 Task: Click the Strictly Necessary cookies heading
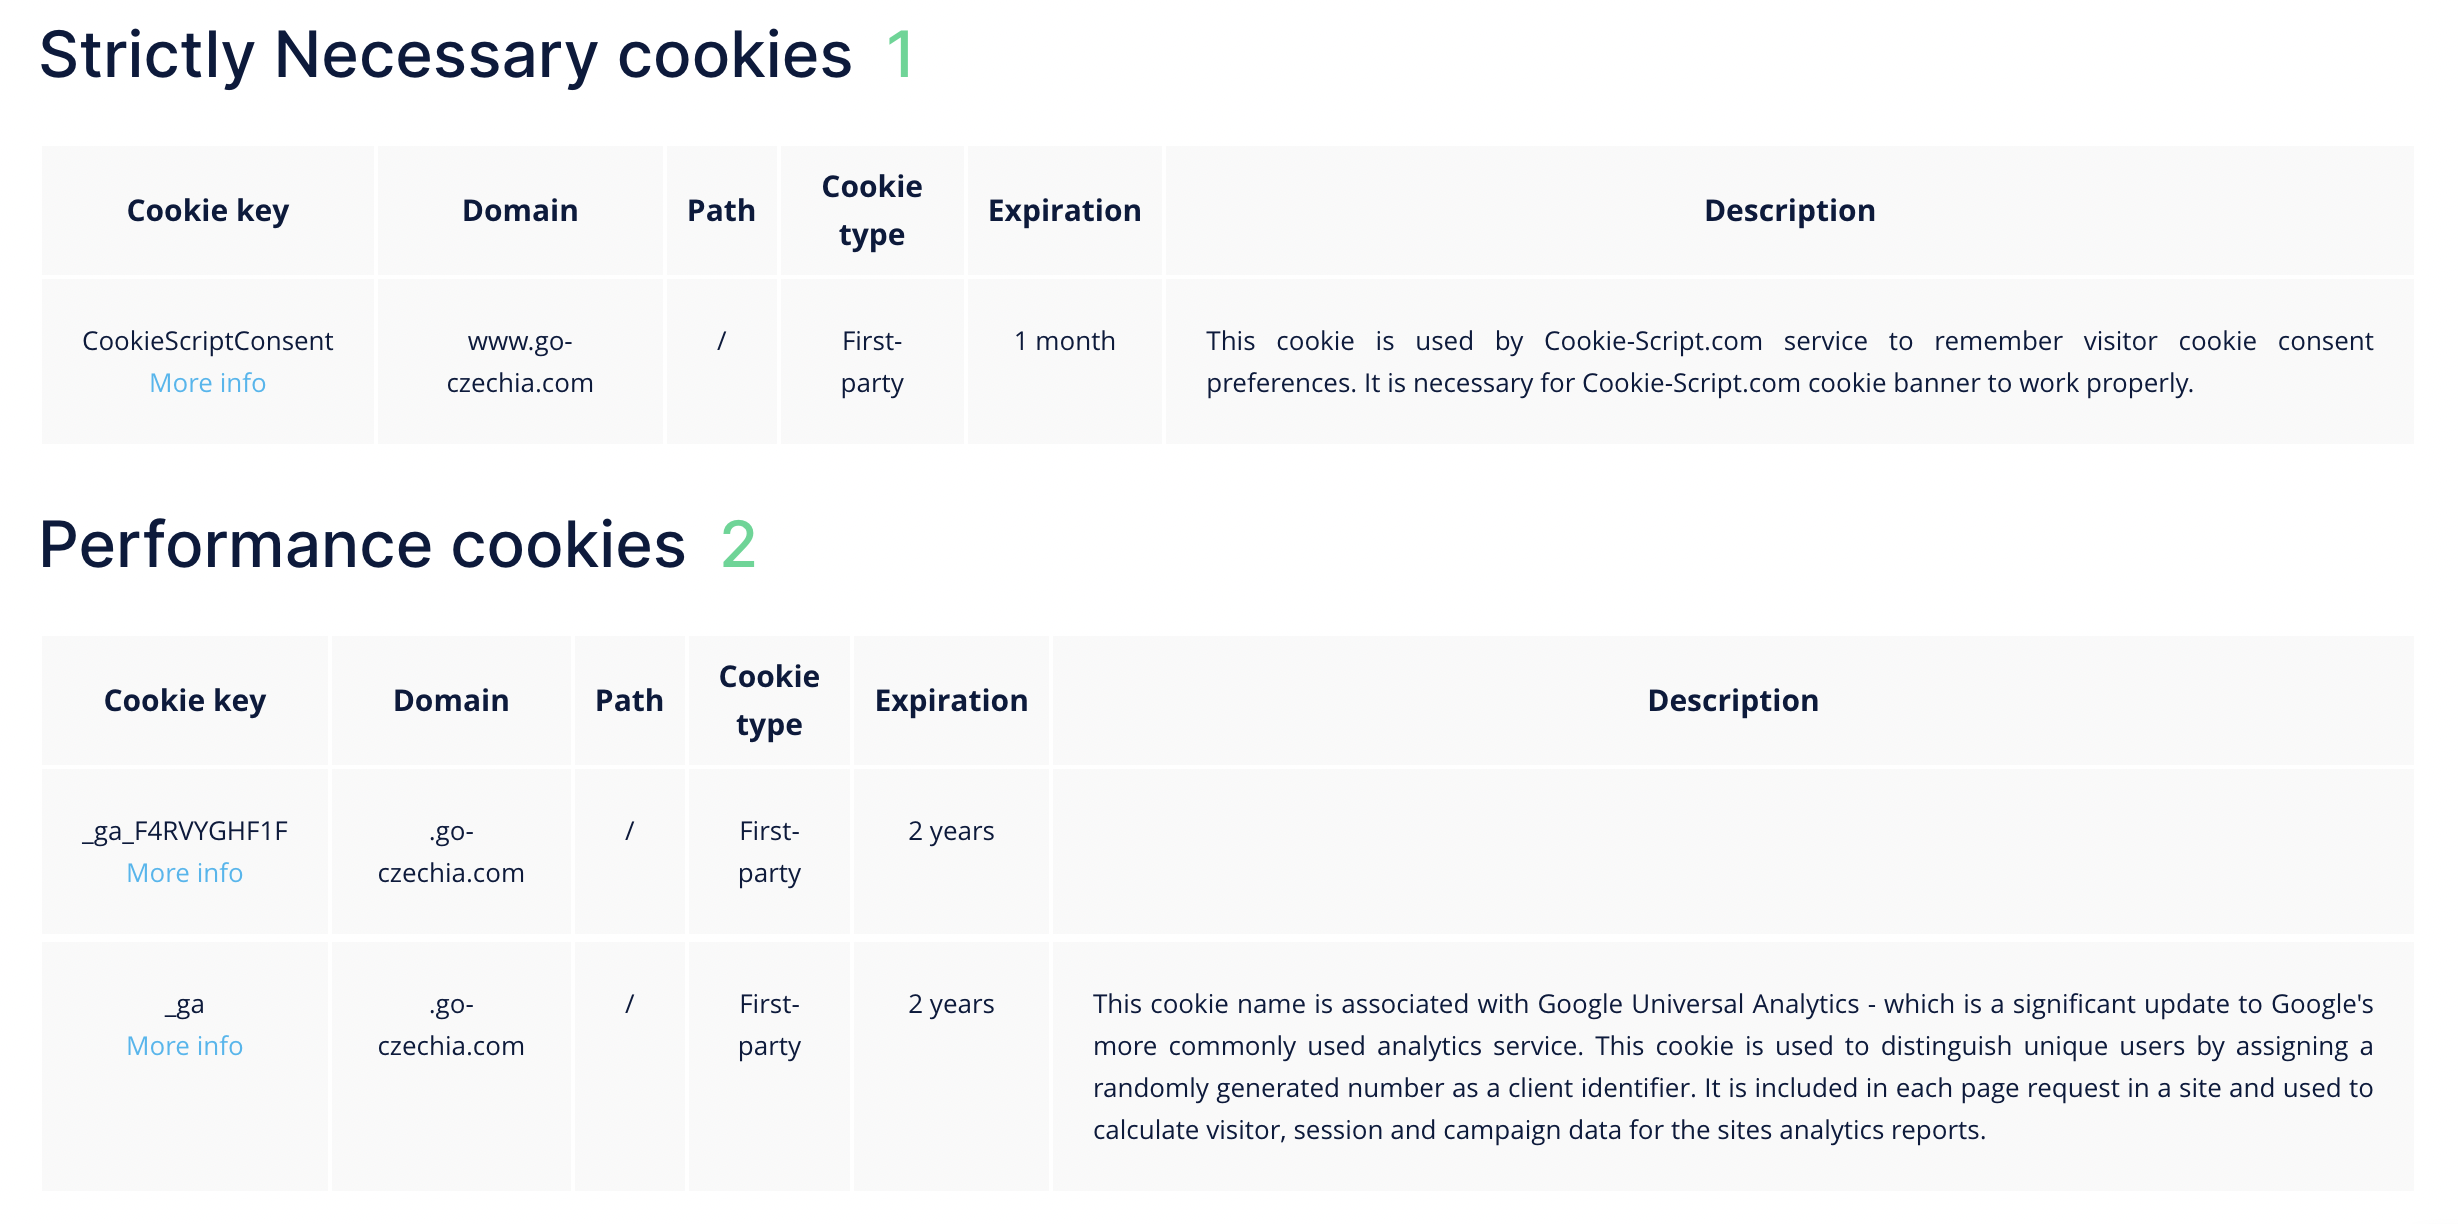click(x=445, y=55)
